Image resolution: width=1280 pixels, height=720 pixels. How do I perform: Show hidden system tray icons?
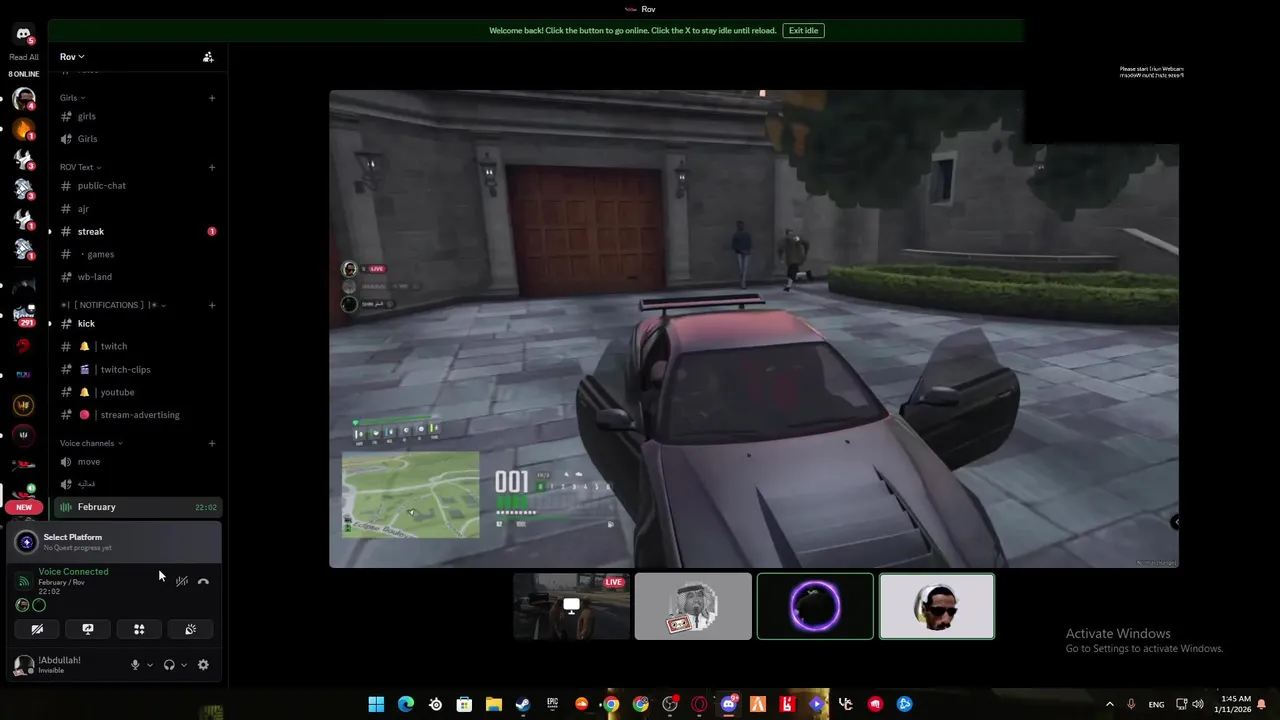[1109, 704]
